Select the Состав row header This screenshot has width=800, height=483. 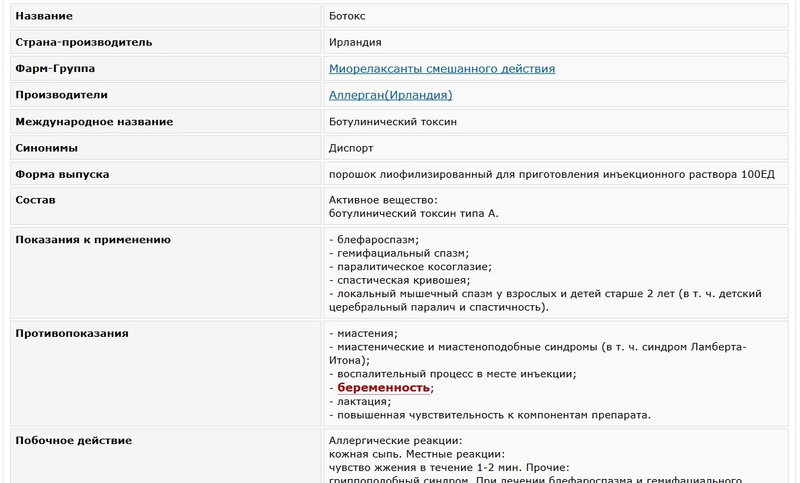click(x=36, y=200)
